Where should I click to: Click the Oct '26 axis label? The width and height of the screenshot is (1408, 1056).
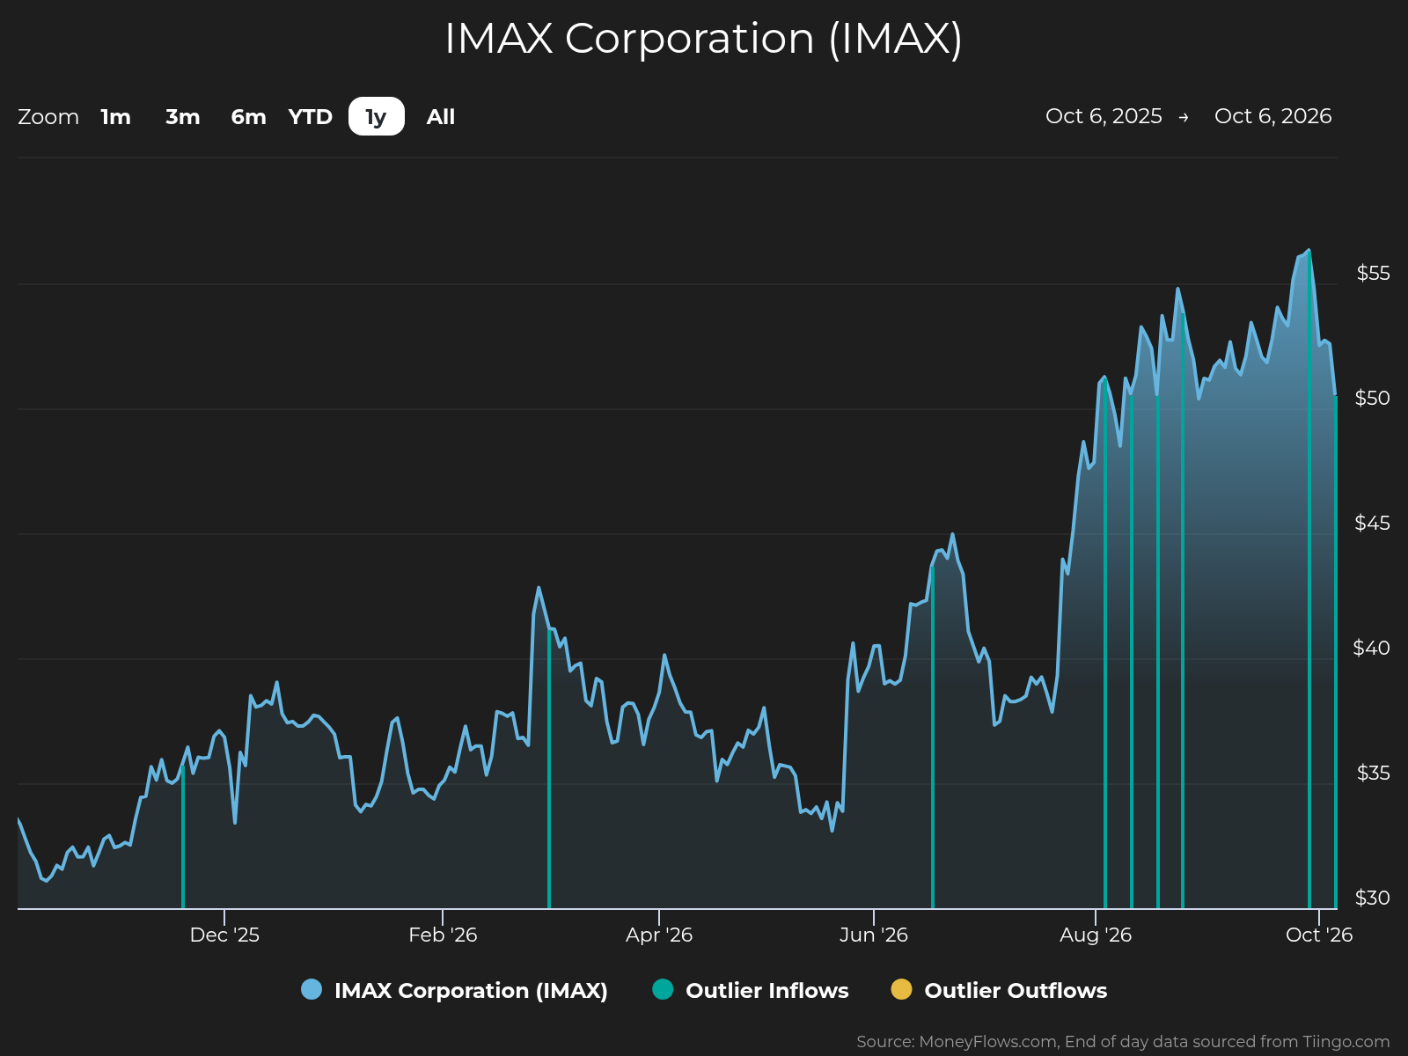pyautogui.click(x=1319, y=935)
